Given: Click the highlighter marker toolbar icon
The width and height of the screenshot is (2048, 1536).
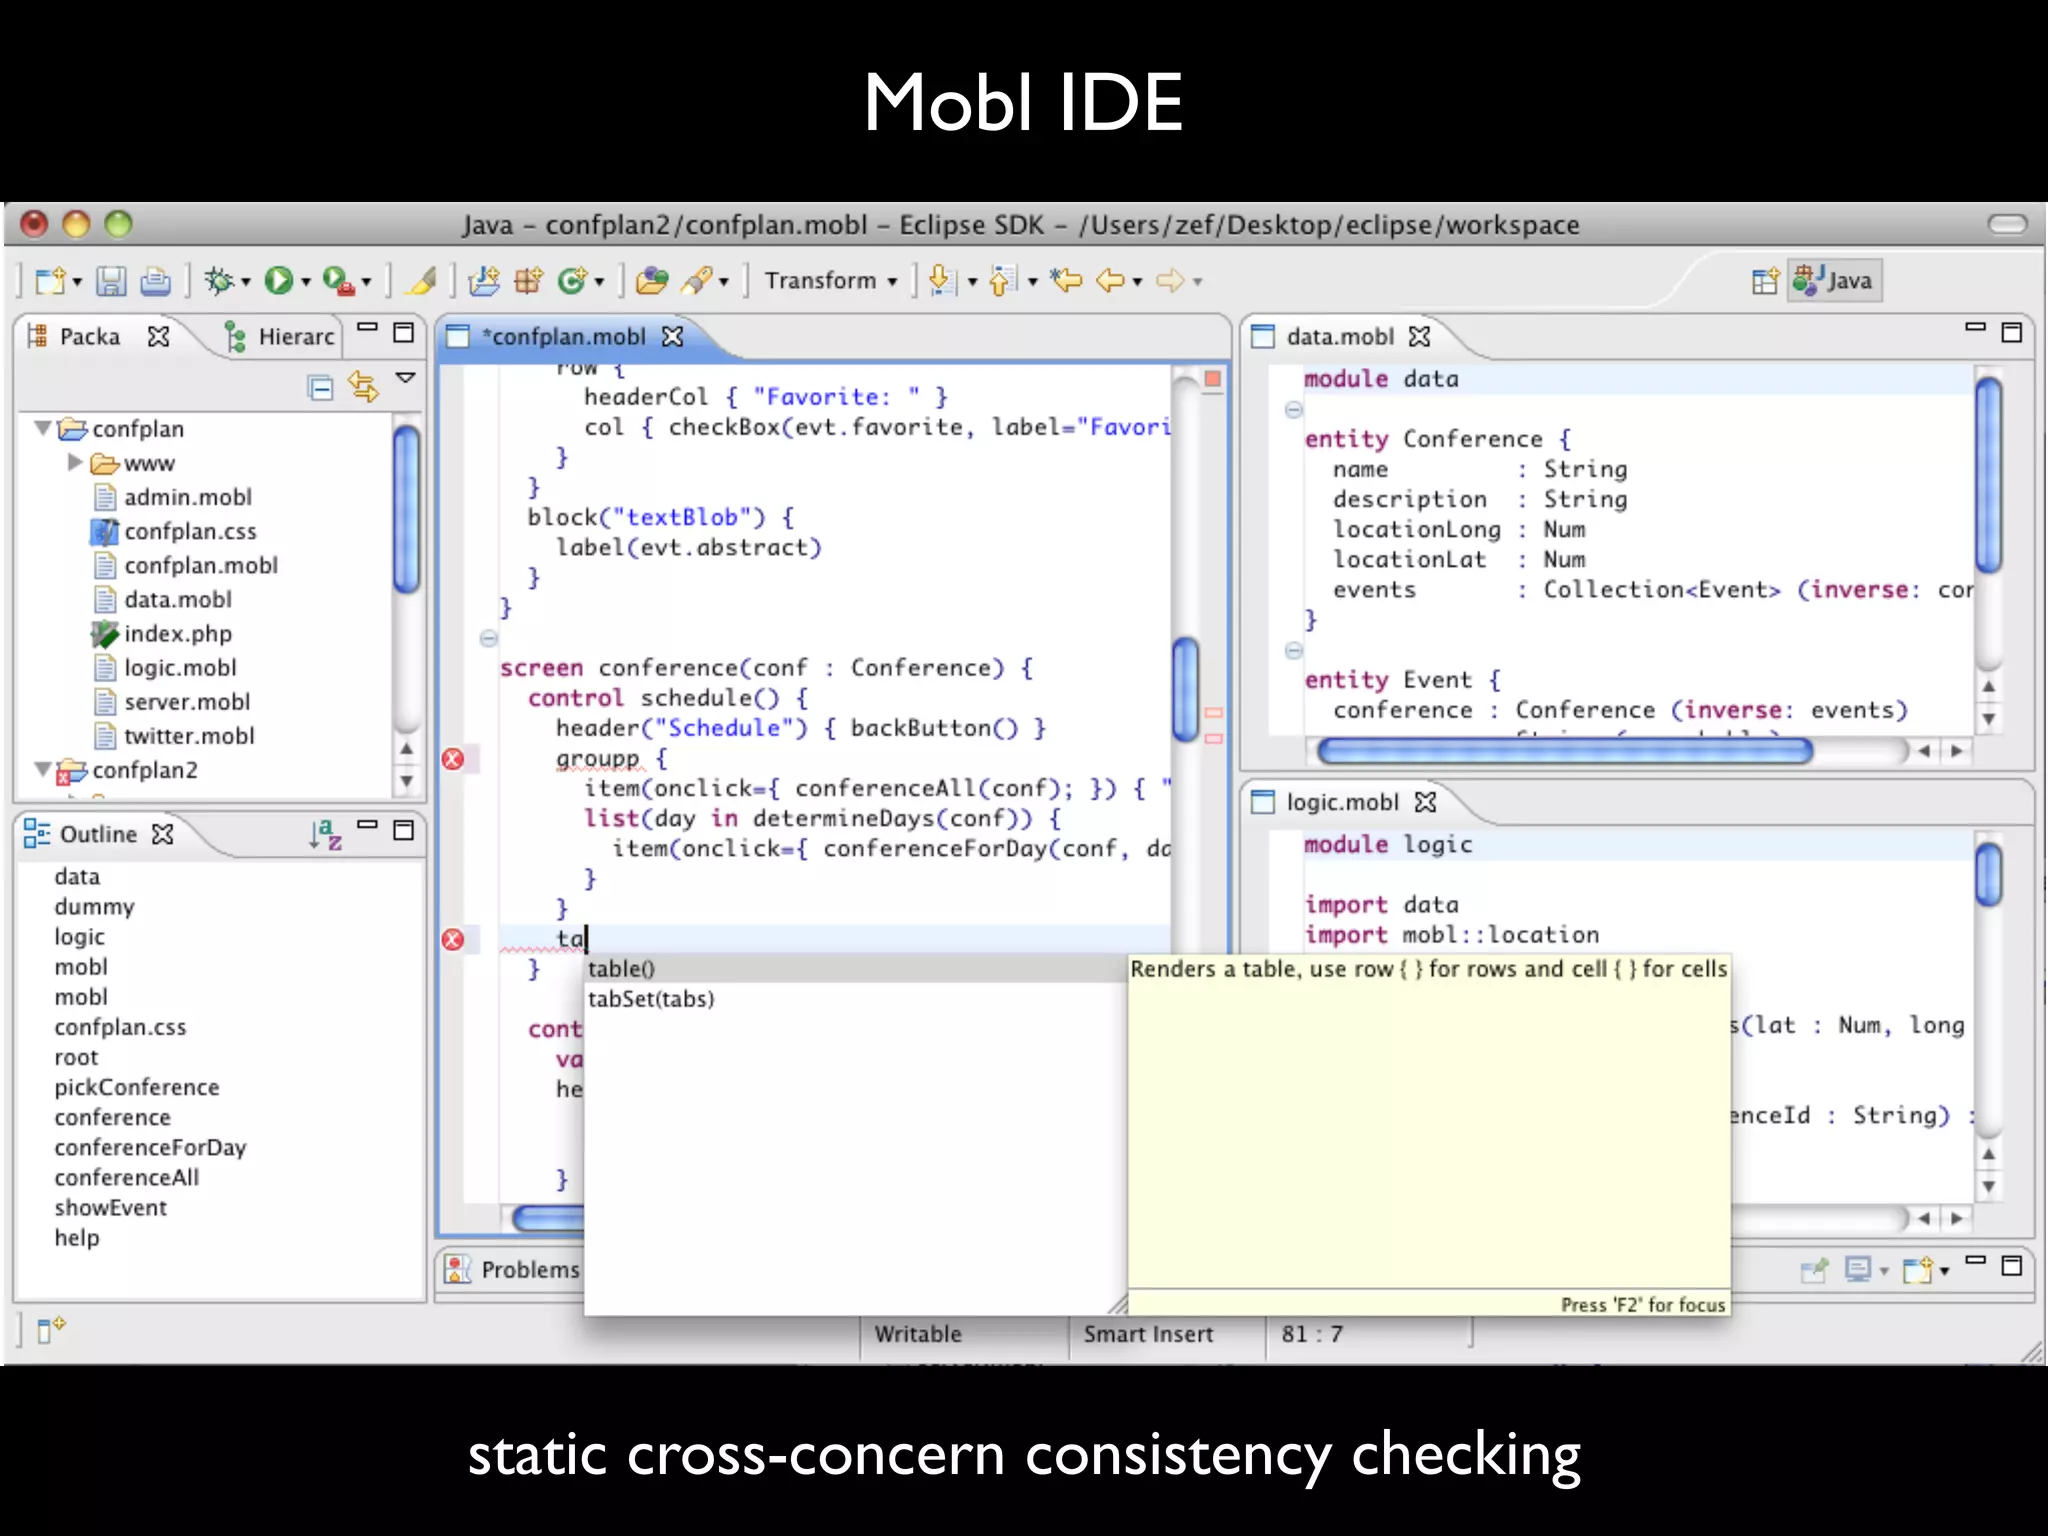Looking at the screenshot, I should coord(422,281).
